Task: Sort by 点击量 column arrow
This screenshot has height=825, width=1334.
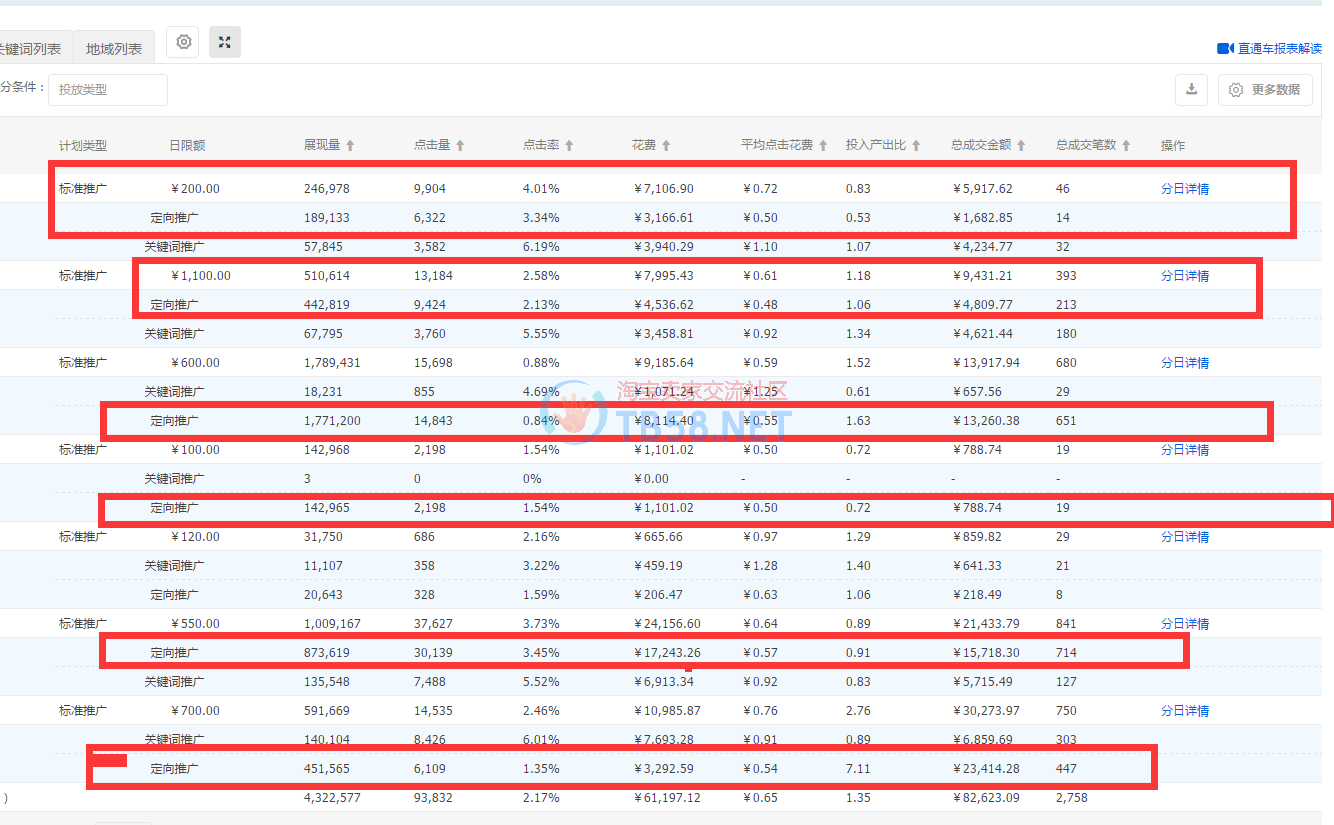Action: click(460, 146)
